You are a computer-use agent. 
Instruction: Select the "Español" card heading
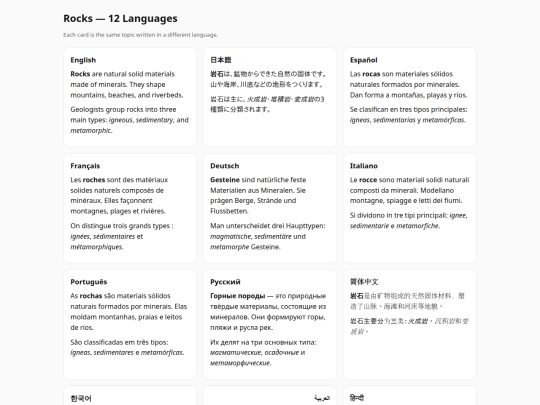364,60
